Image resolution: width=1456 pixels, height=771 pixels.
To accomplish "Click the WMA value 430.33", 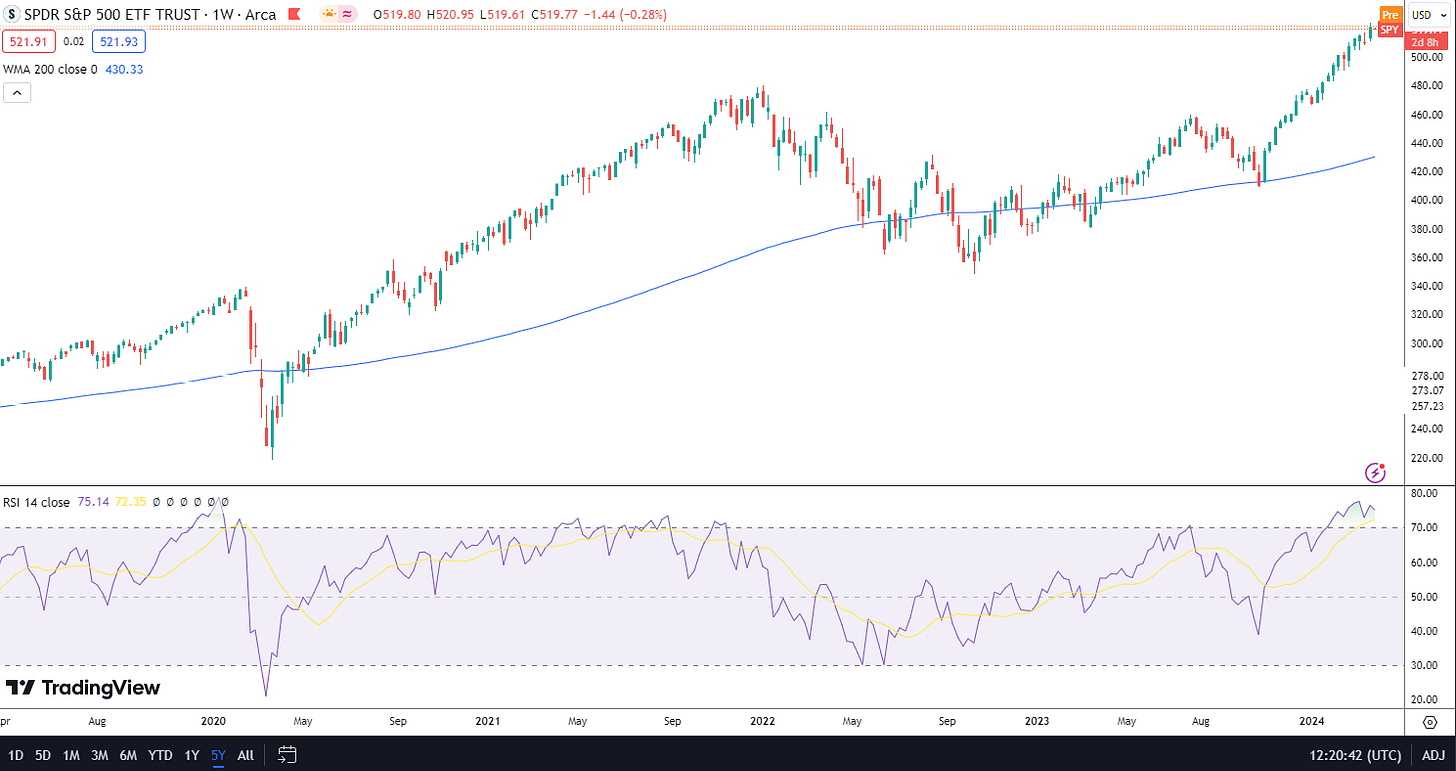I will click(125, 69).
